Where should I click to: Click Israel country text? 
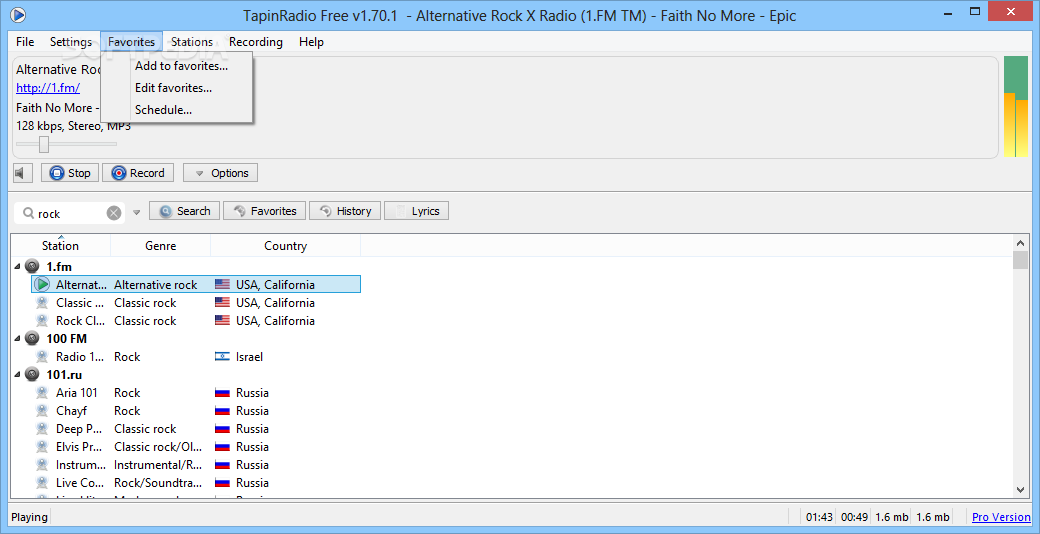coord(249,357)
